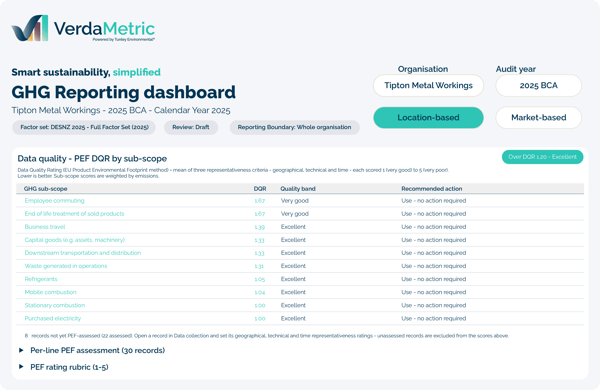The image size is (600, 390).
Task: Switch to Market-based reporting
Action: (x=538, y=117)
